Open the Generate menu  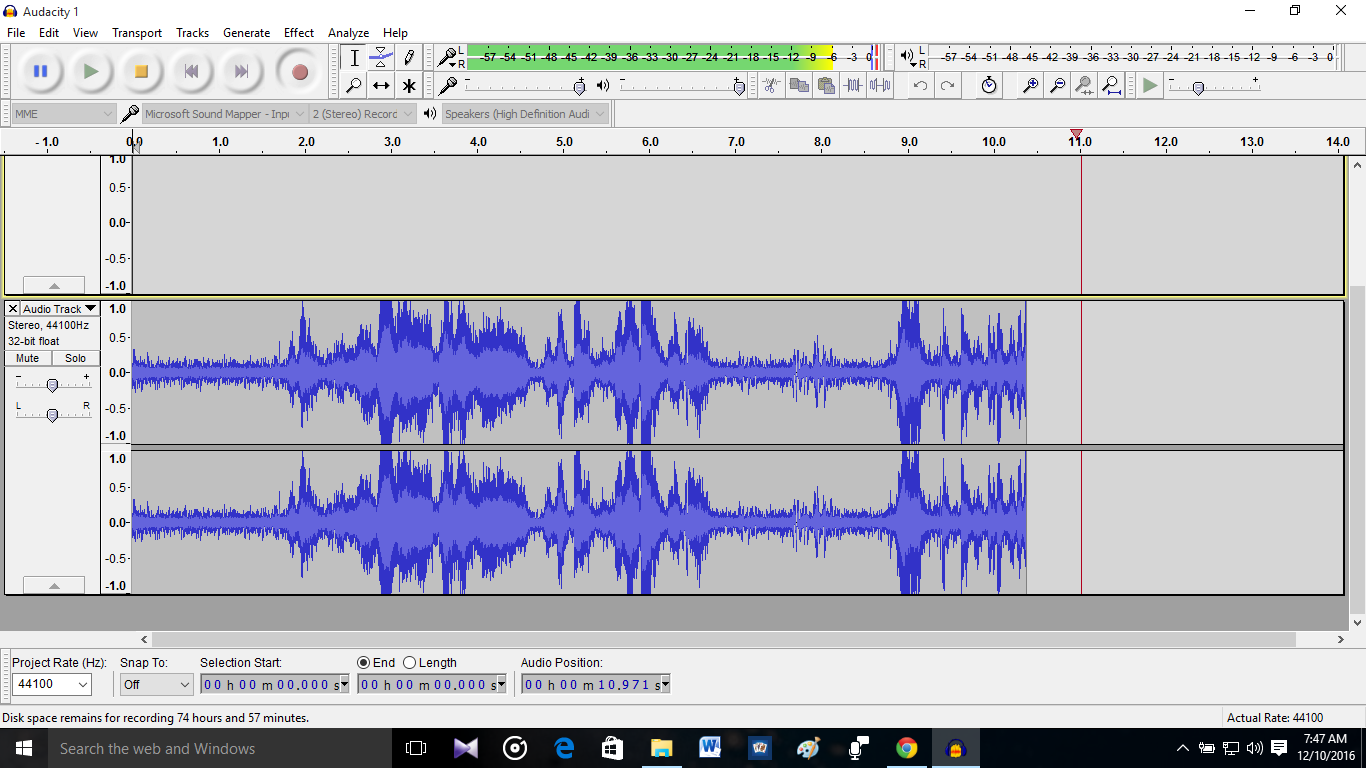coord(247,33)
